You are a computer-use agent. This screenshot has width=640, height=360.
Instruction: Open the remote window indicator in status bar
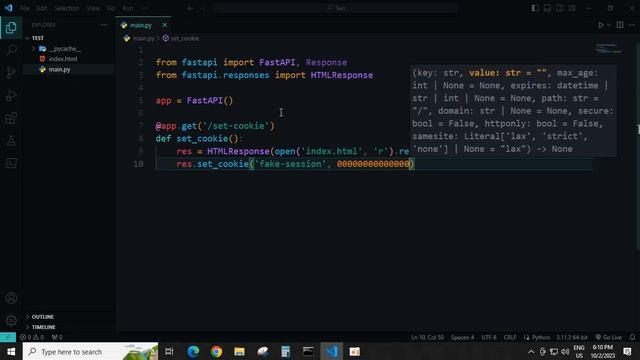pos(8,337)
